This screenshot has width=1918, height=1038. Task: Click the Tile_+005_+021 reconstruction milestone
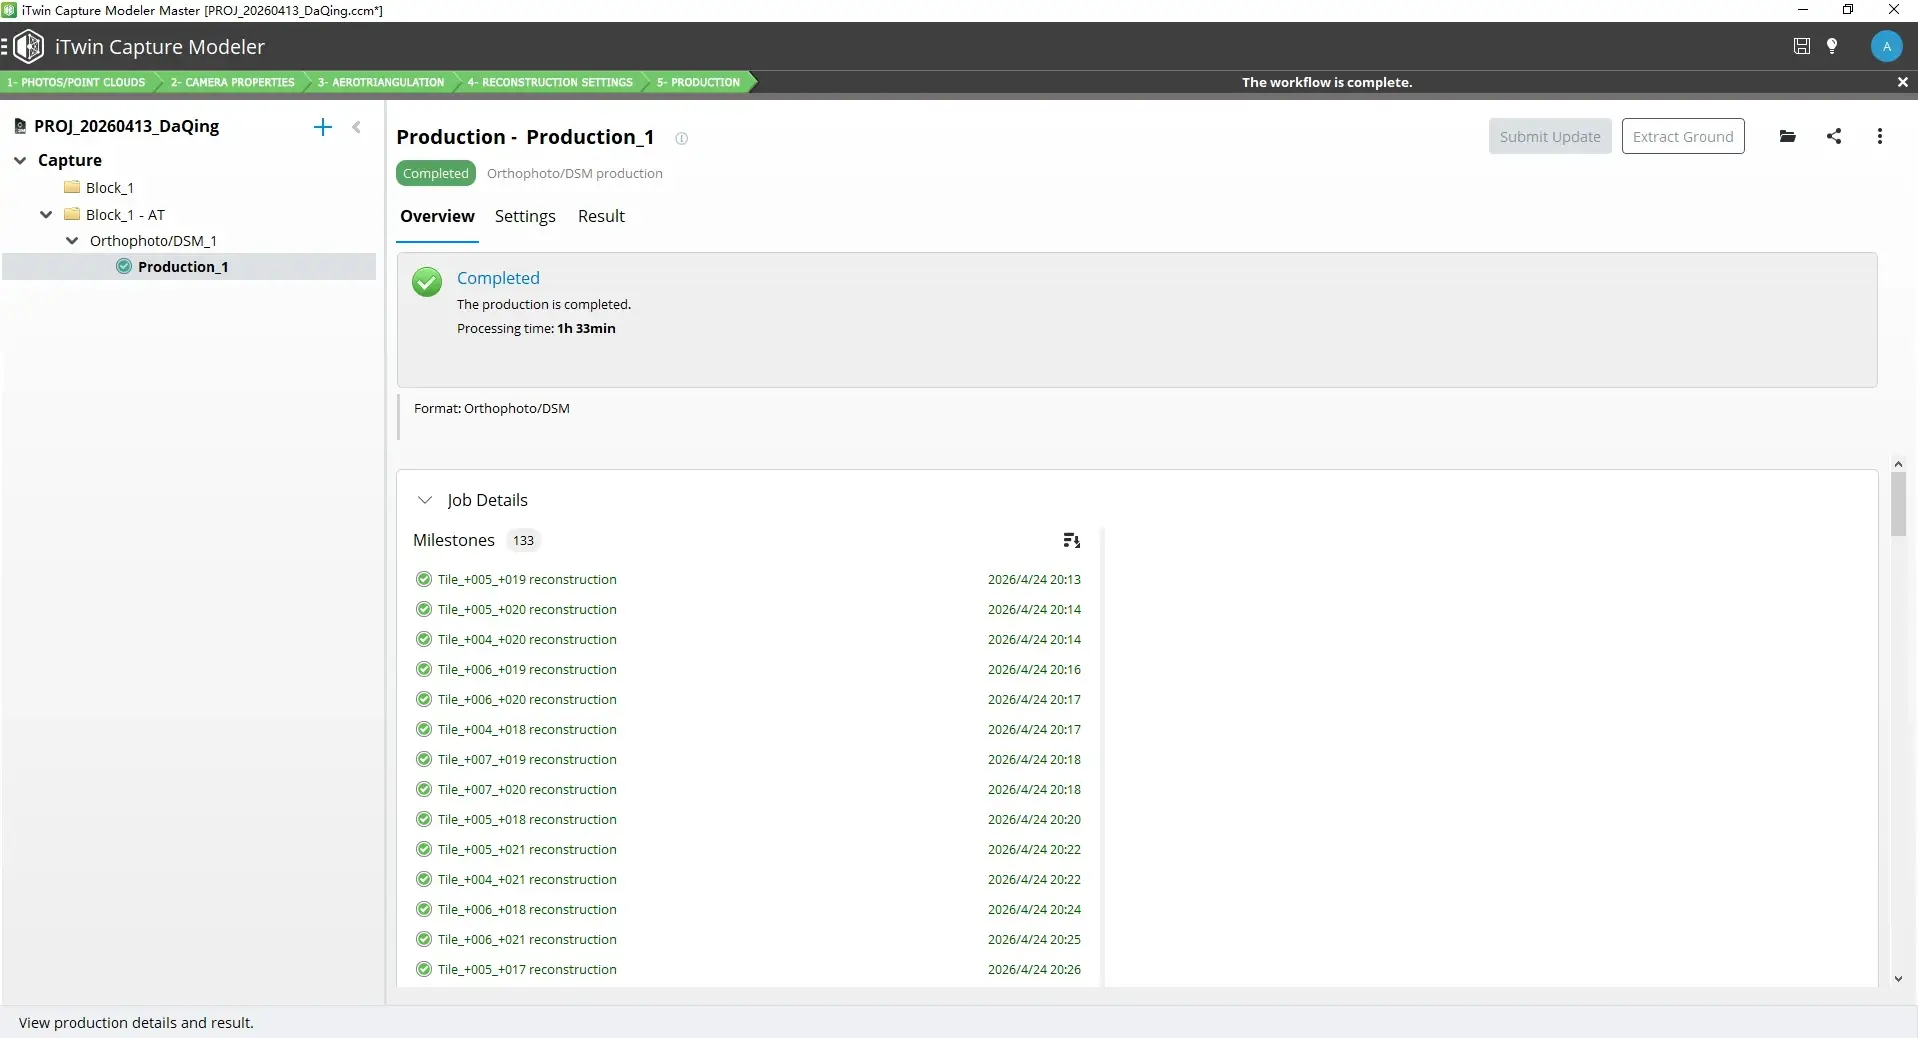tap(527, 849)
